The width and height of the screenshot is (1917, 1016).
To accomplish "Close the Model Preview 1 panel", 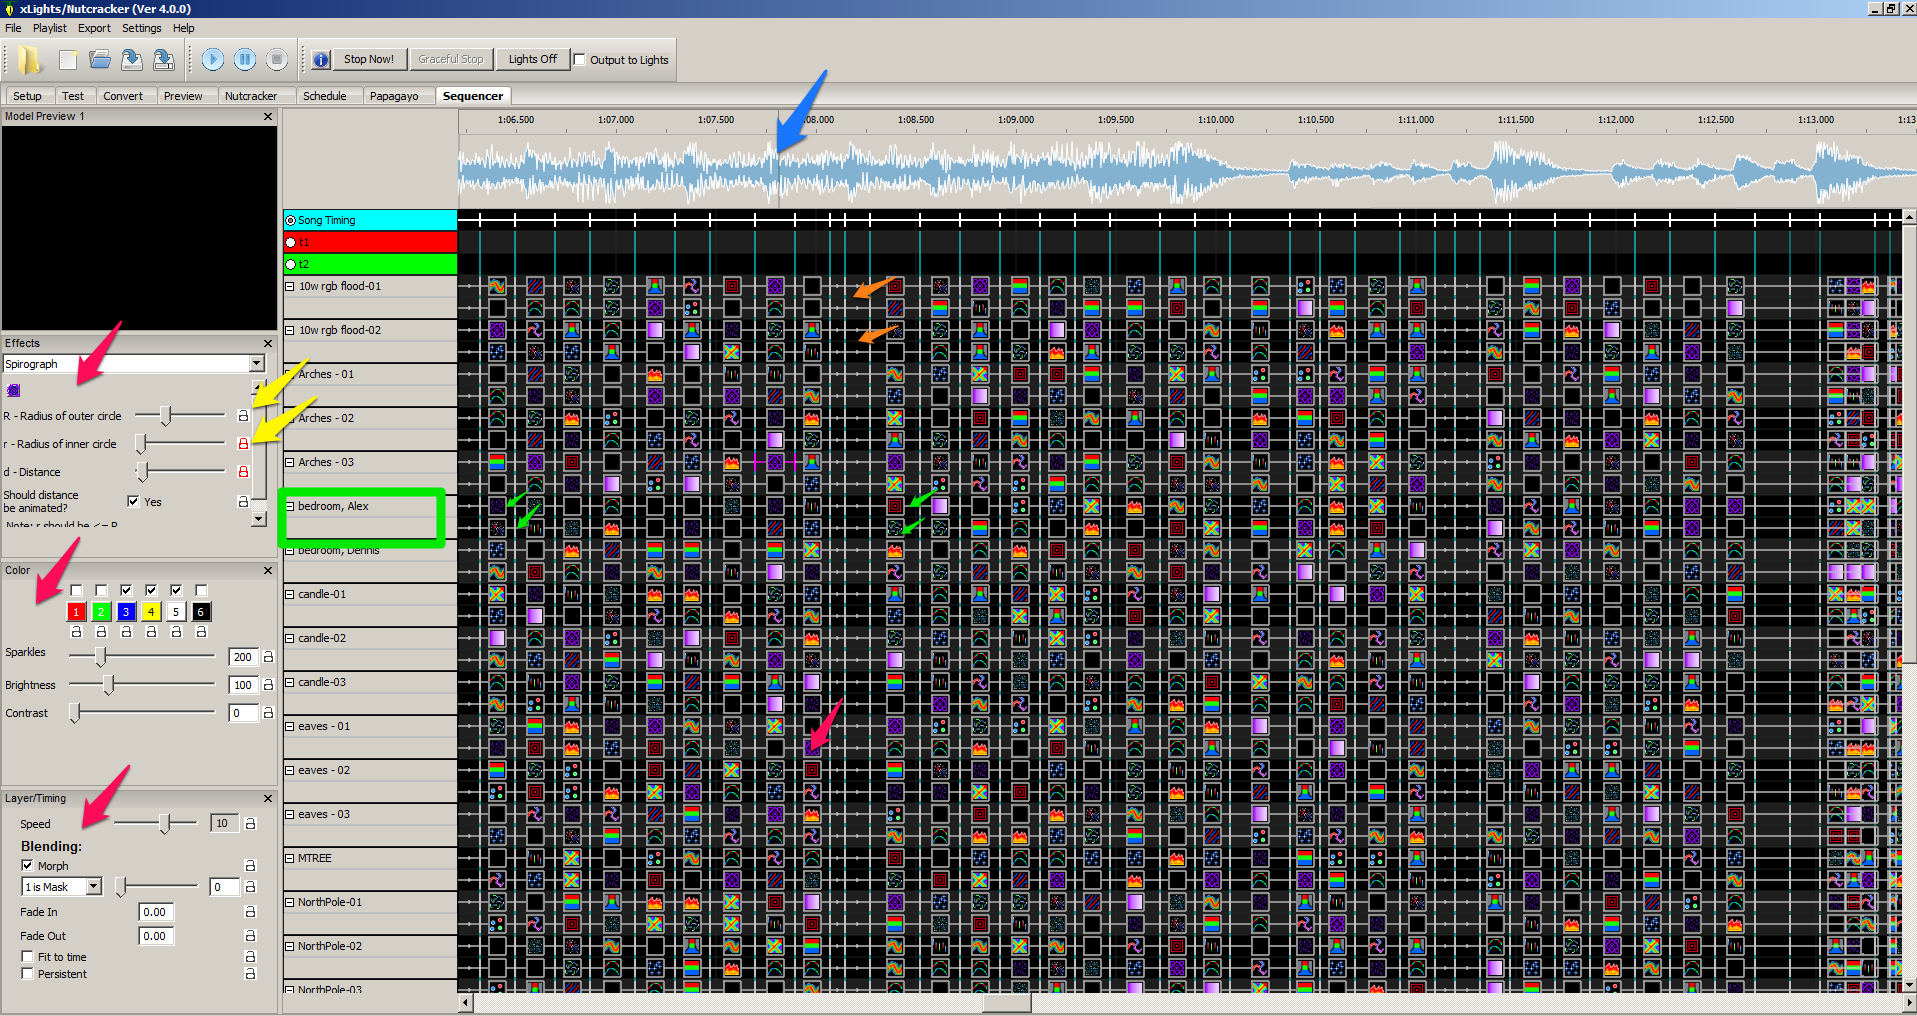I will pyautogui.click(x=268, y=117).
